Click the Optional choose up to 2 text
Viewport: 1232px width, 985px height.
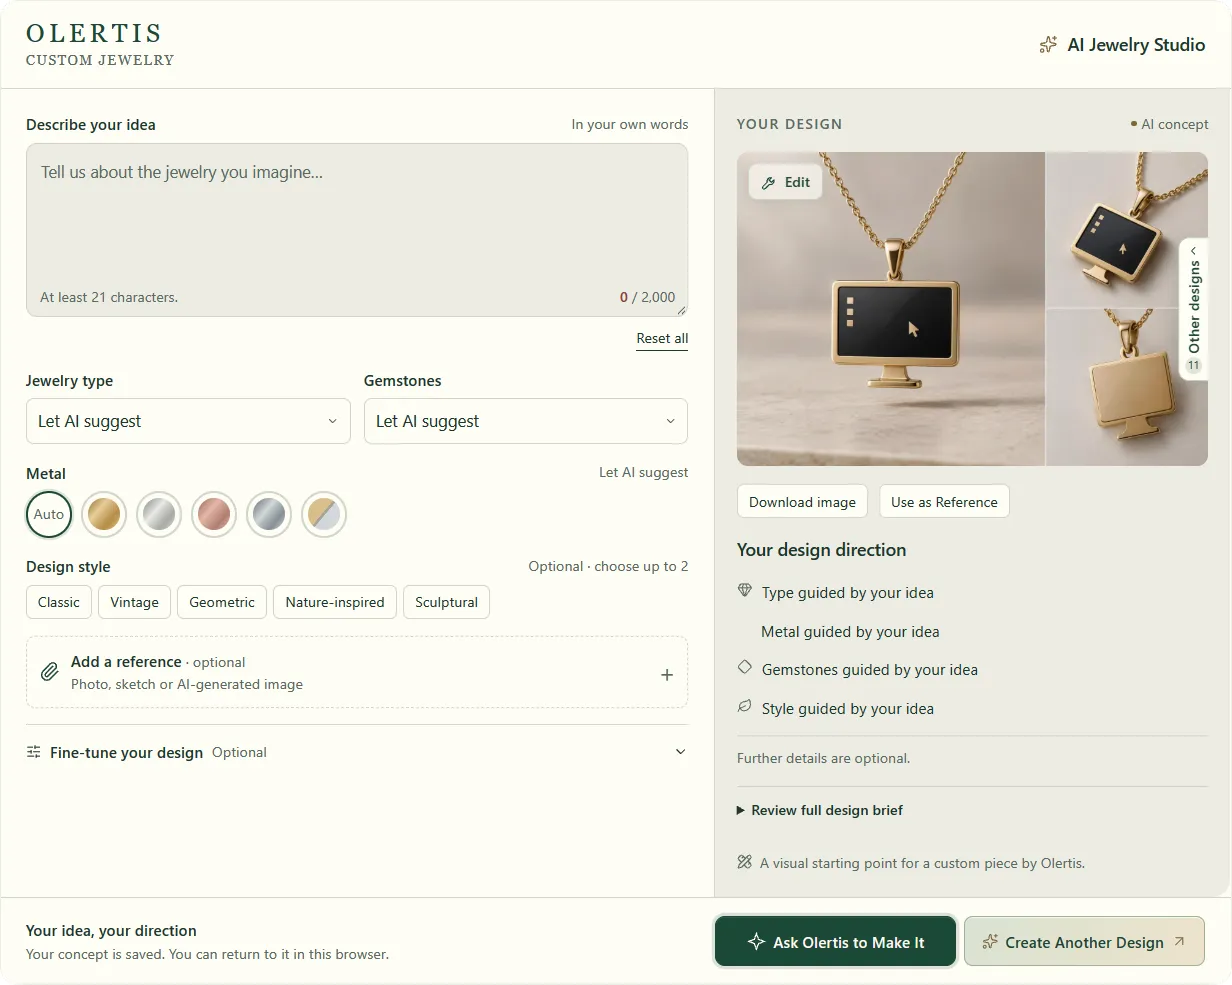coord(608,566)
